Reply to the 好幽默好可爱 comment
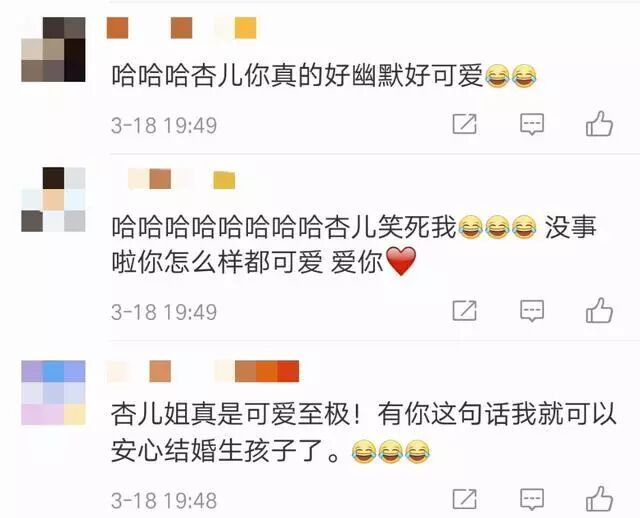The image size is (640, 518). [x=532, y=124]
